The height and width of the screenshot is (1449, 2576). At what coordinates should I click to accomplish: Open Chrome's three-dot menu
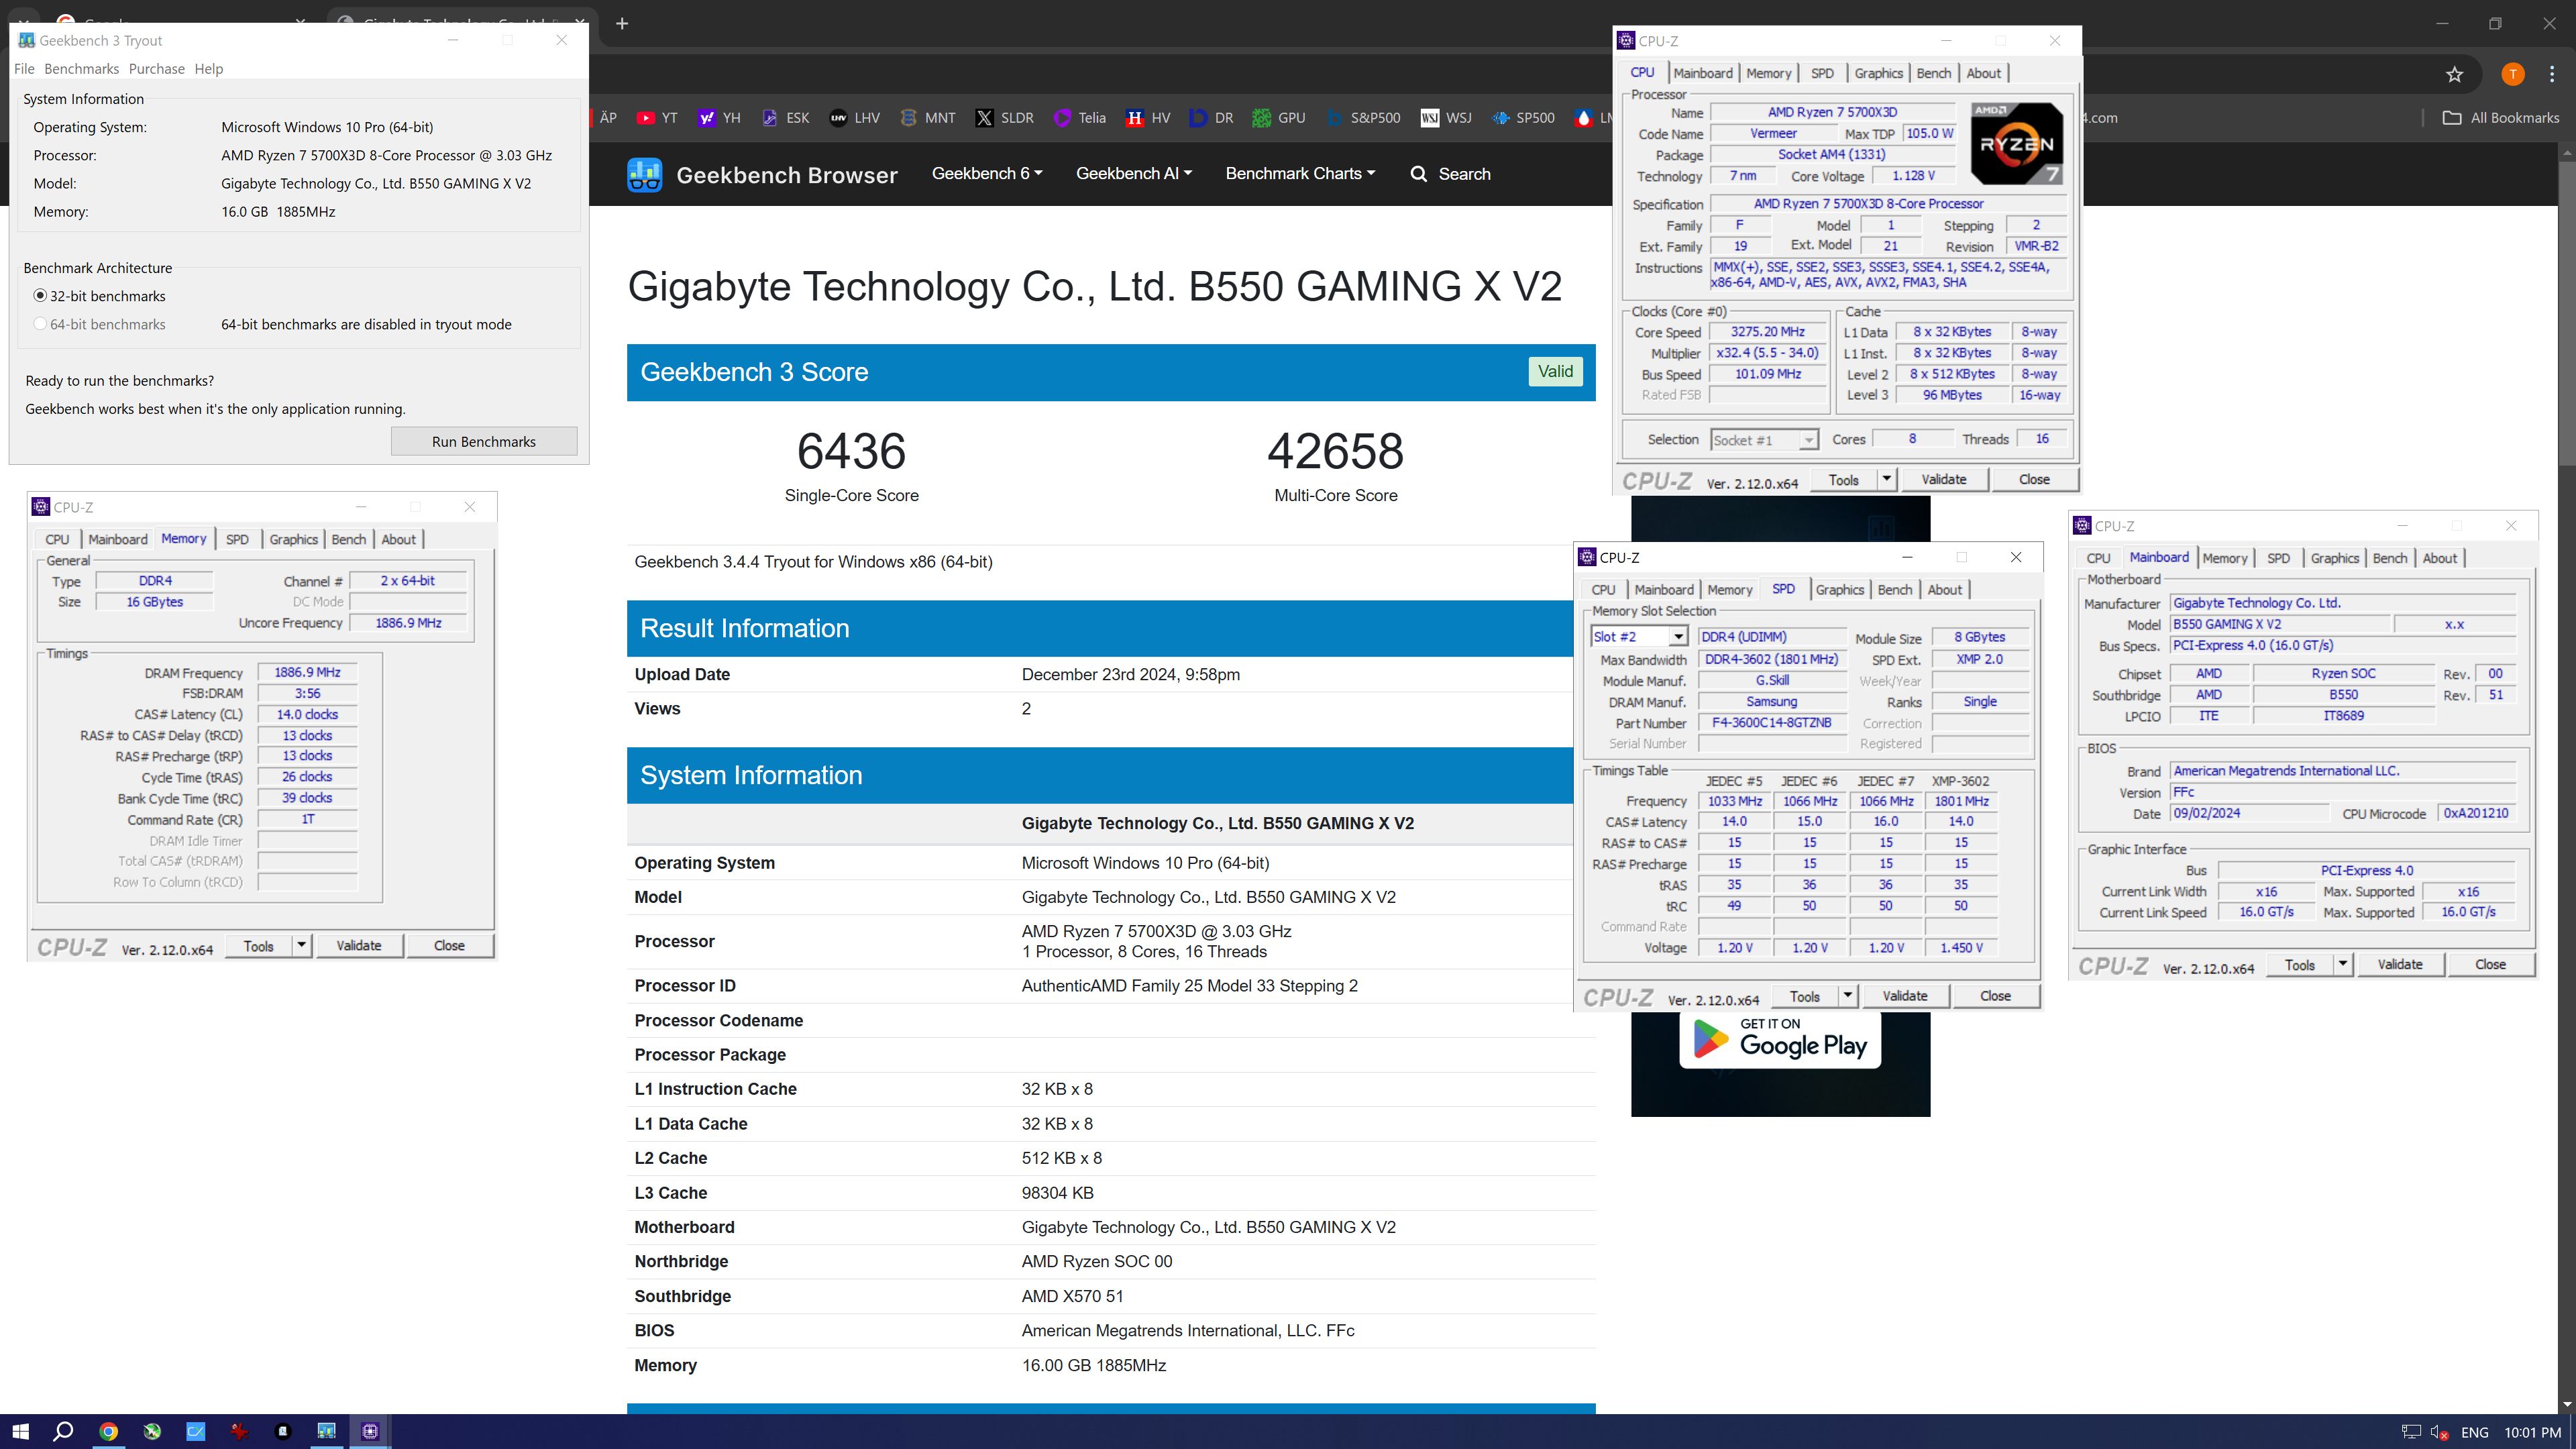2552,74
